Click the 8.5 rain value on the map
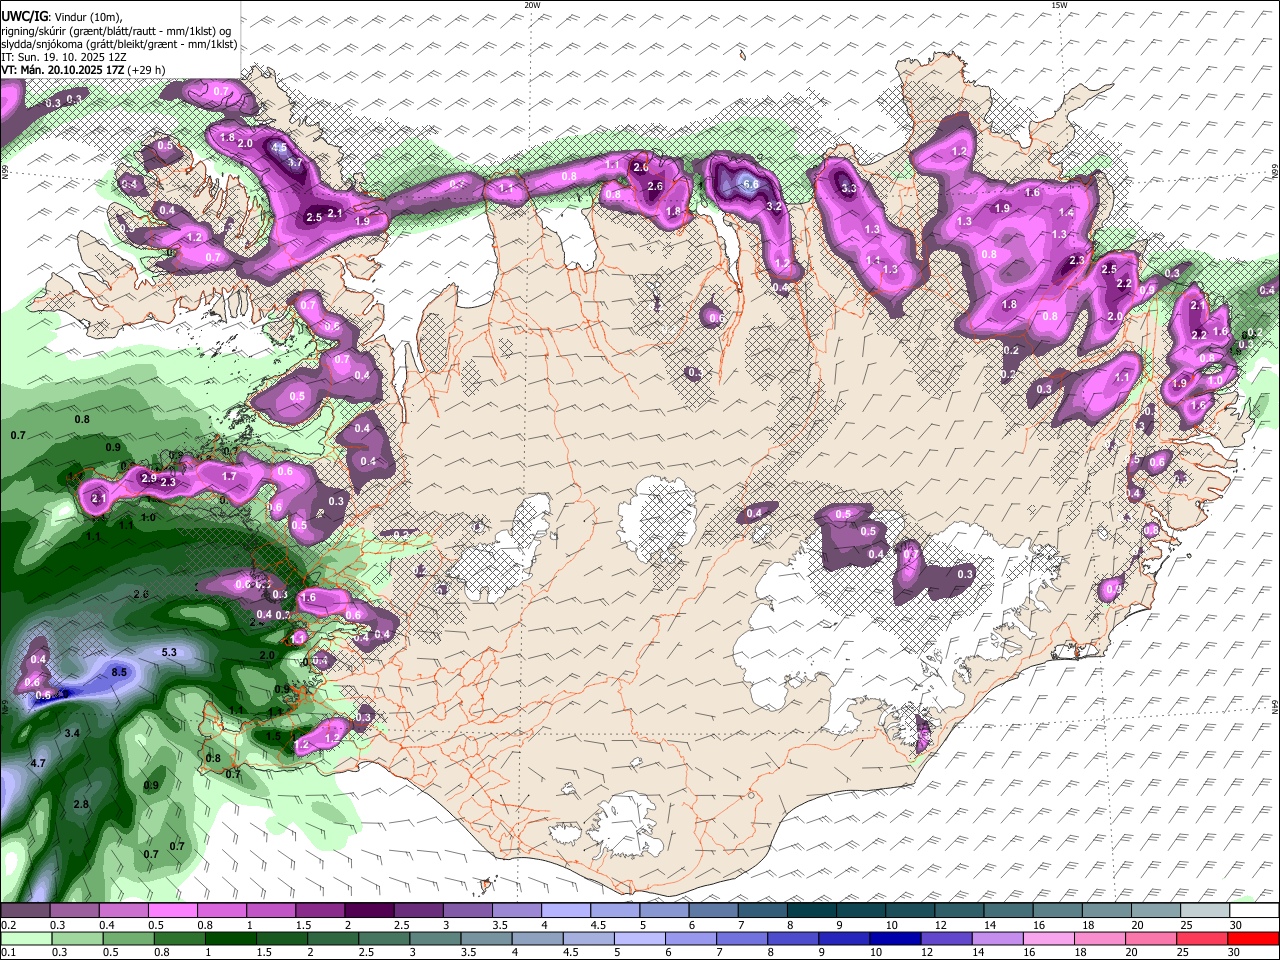Image resolution: width=1280 pixels, height=960 pixels. click(x=119, y=672)
